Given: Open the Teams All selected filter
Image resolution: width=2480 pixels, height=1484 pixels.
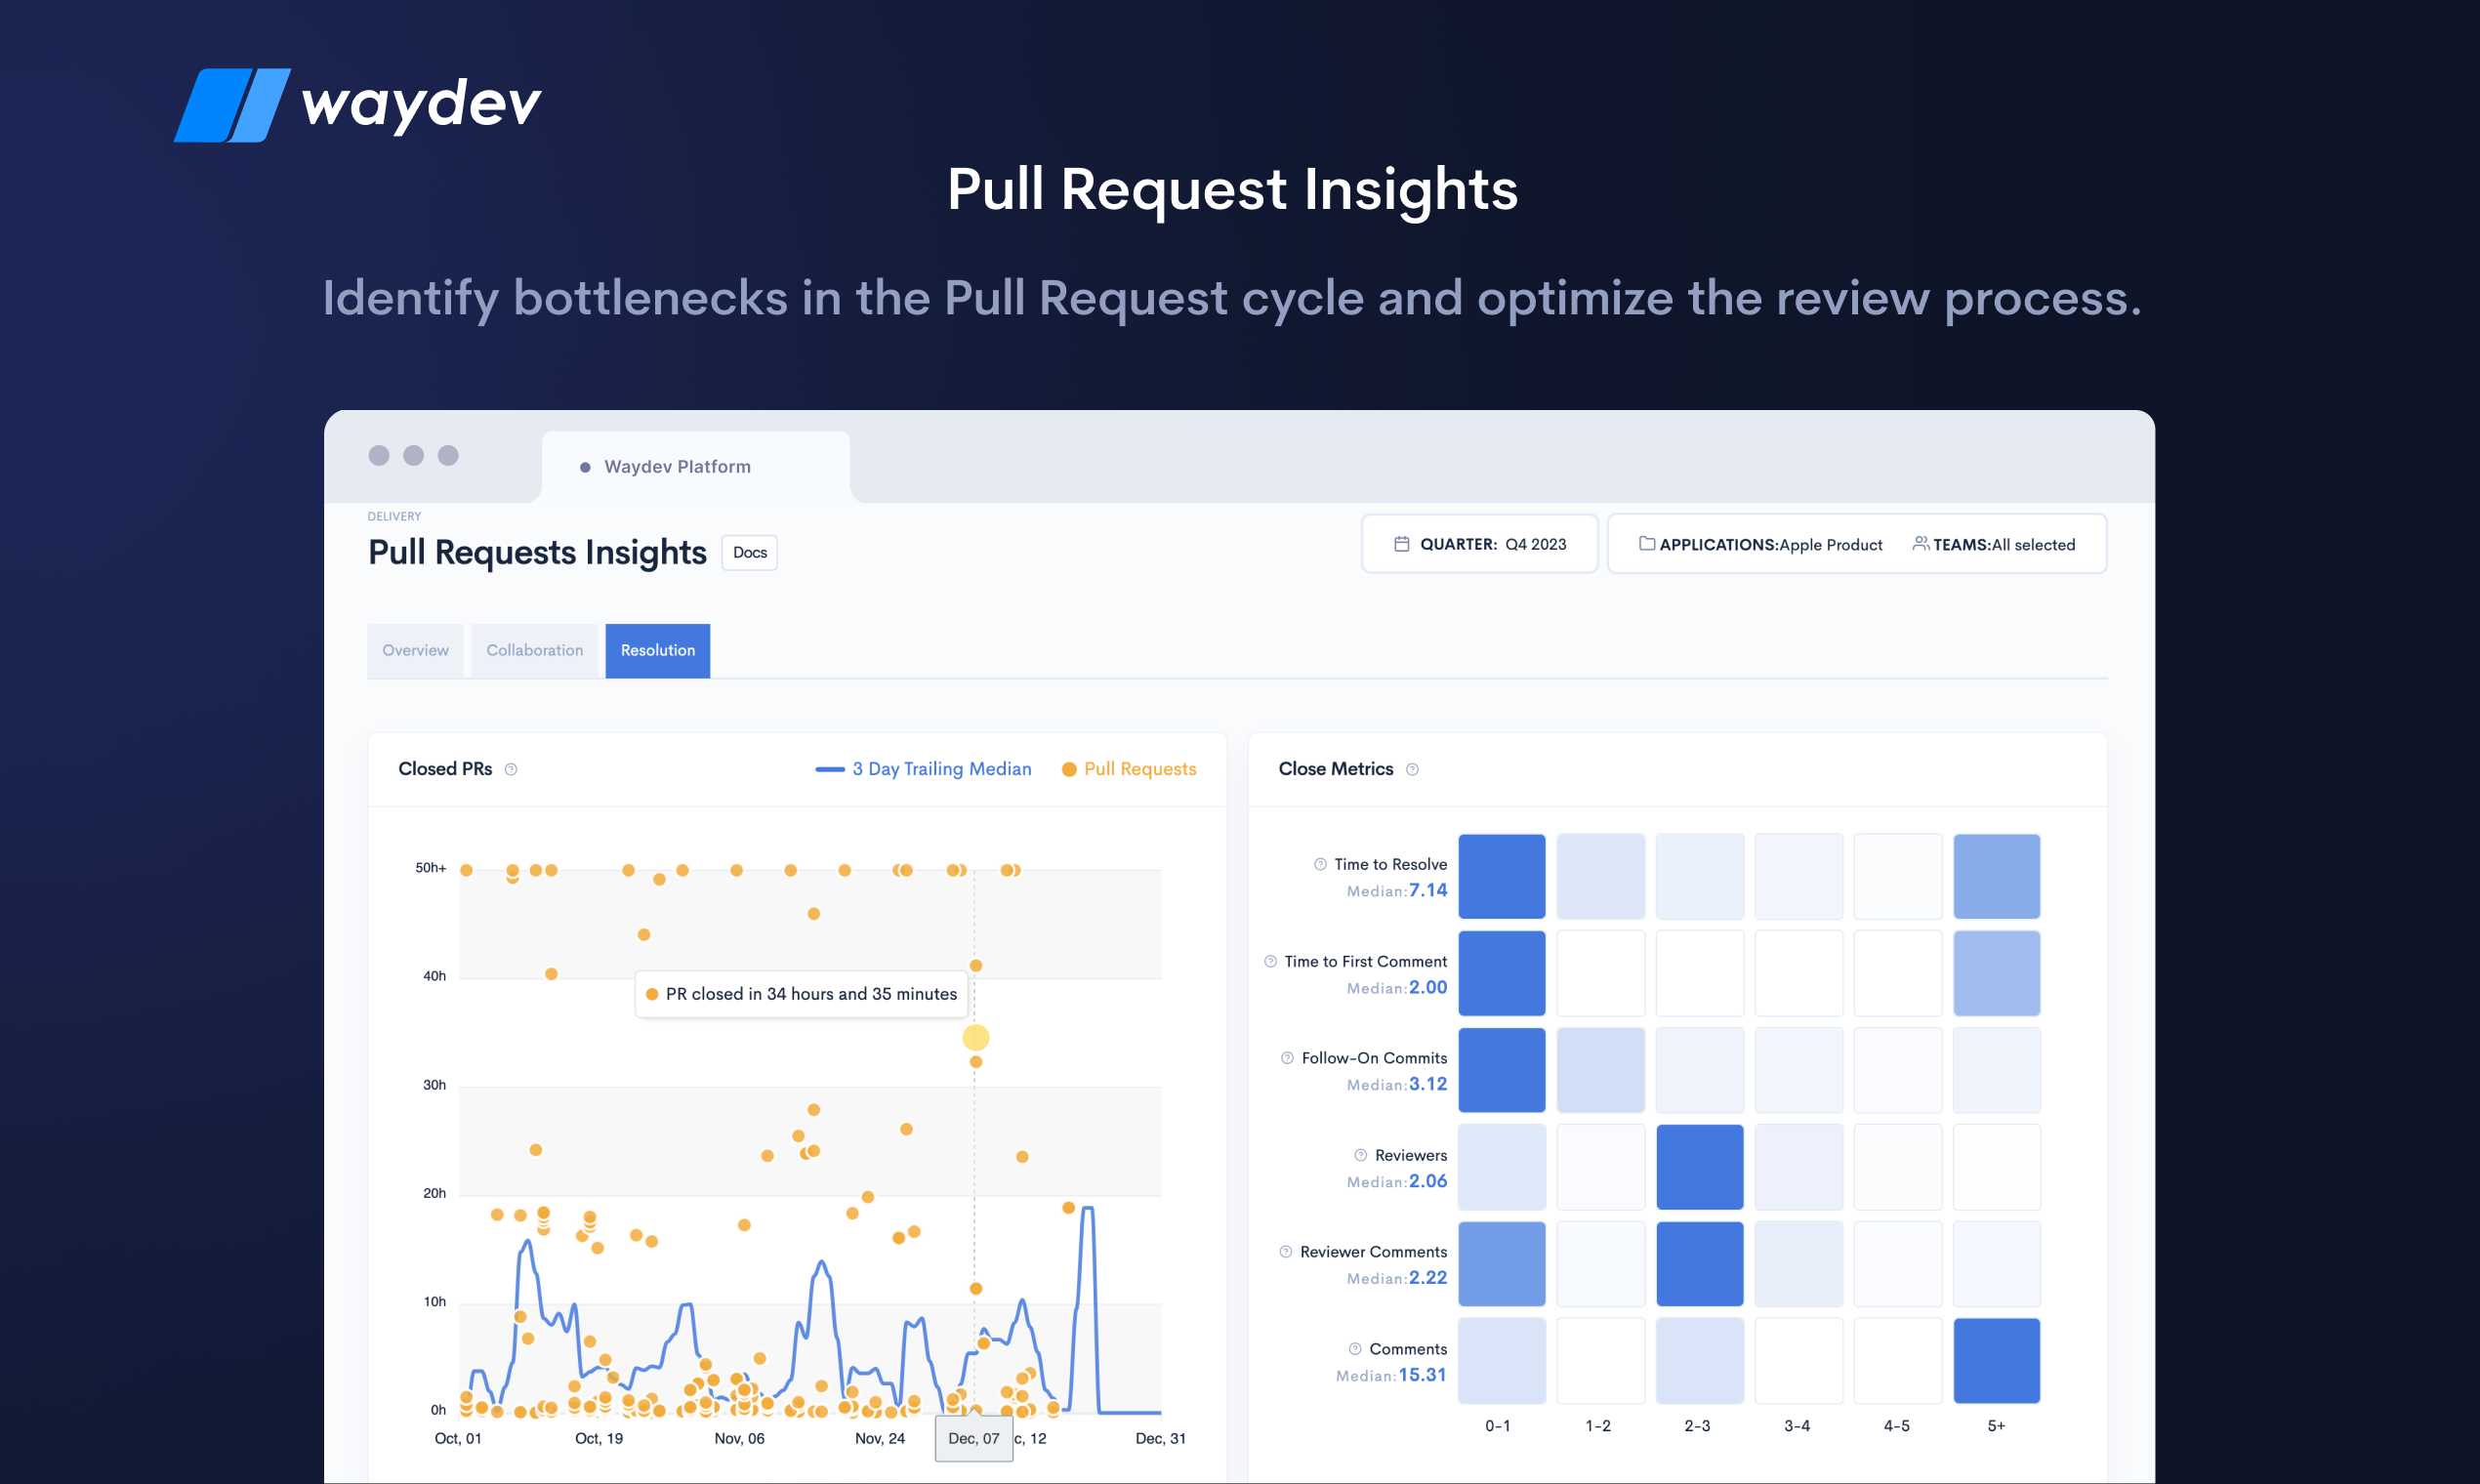Looking at the screenshot, I should [1993, 544].
